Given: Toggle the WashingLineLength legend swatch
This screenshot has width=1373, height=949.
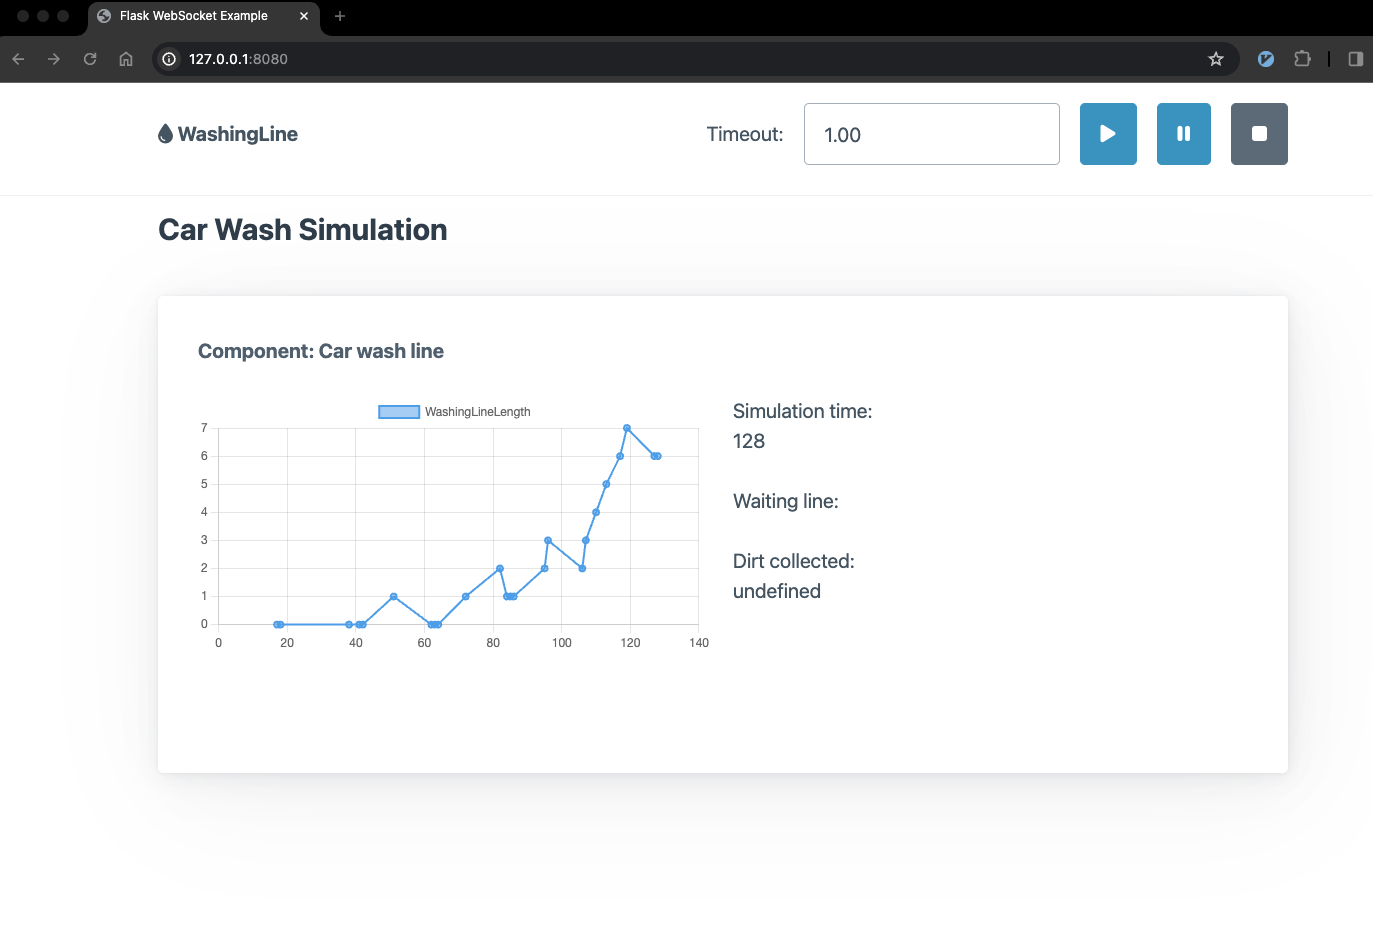Looking at the screenshot, I should tap(399, 412).
